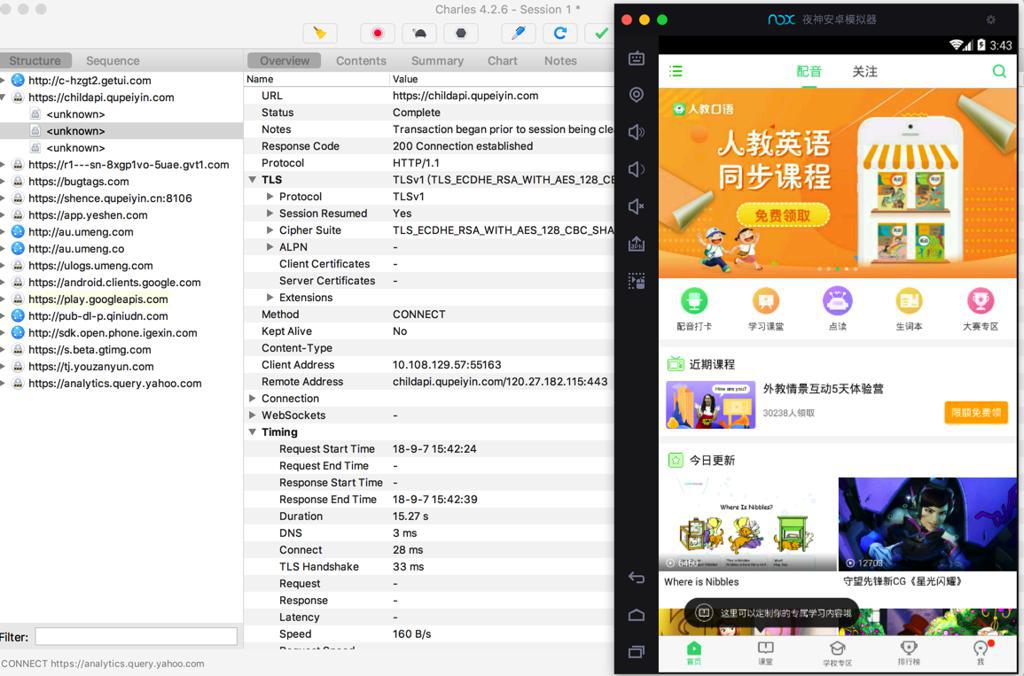Screen dimensions: 1024x676
Task: Open the 学校专区 bottom navigation tab
Action: (x=837, y=652)
